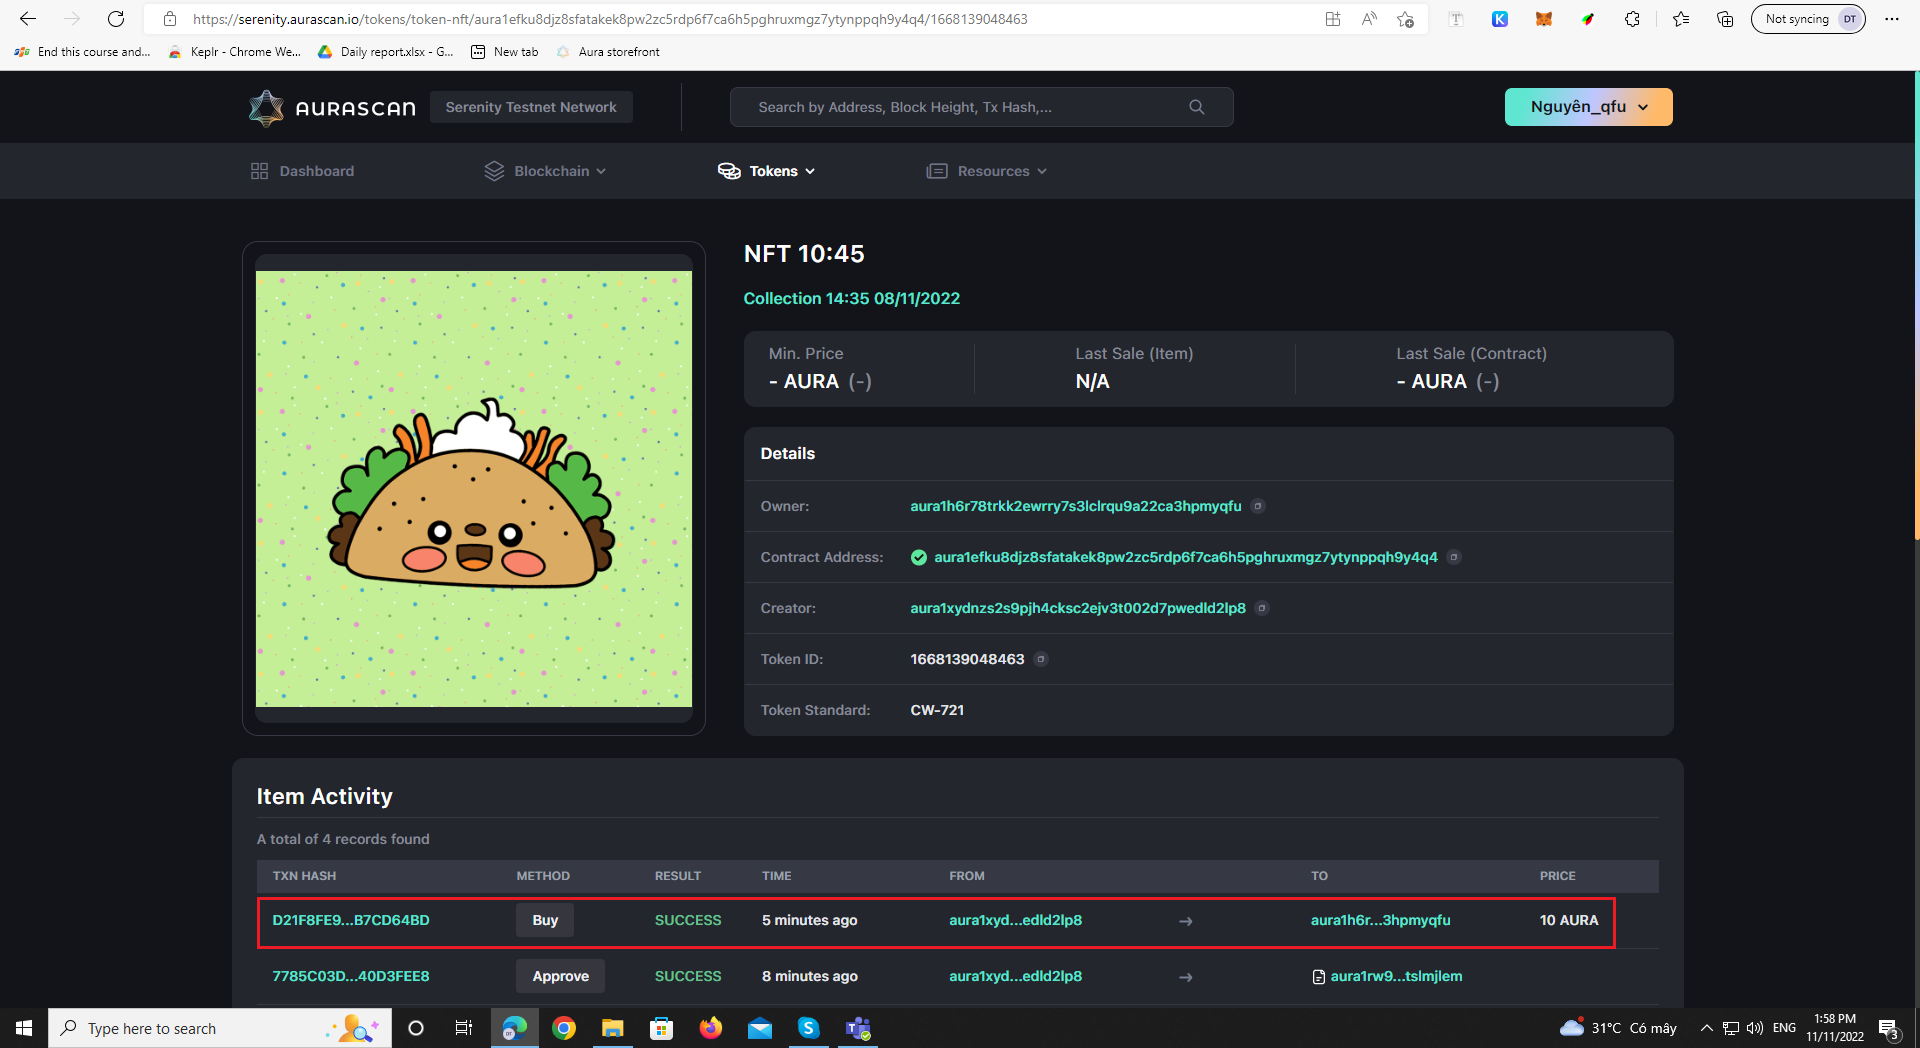Open MetaMask extension from browser toolbar

coord(1543,18)
